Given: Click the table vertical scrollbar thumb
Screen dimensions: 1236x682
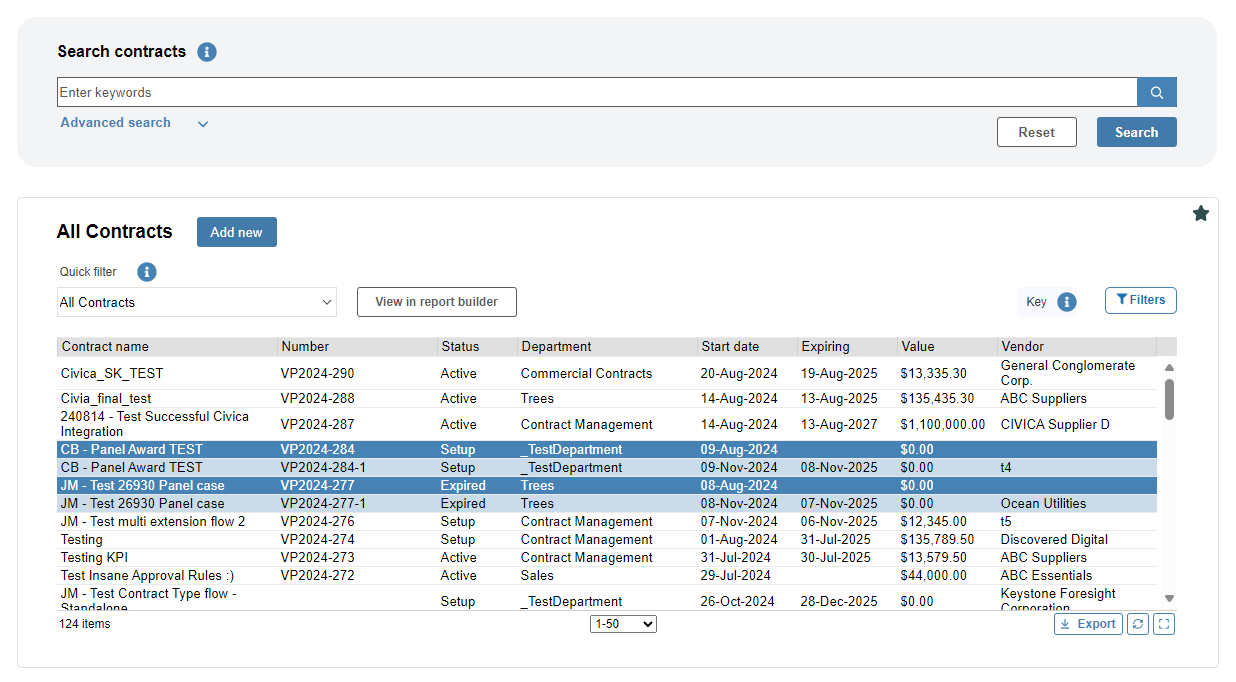Looking at the screenshot, I should 1169,399.
